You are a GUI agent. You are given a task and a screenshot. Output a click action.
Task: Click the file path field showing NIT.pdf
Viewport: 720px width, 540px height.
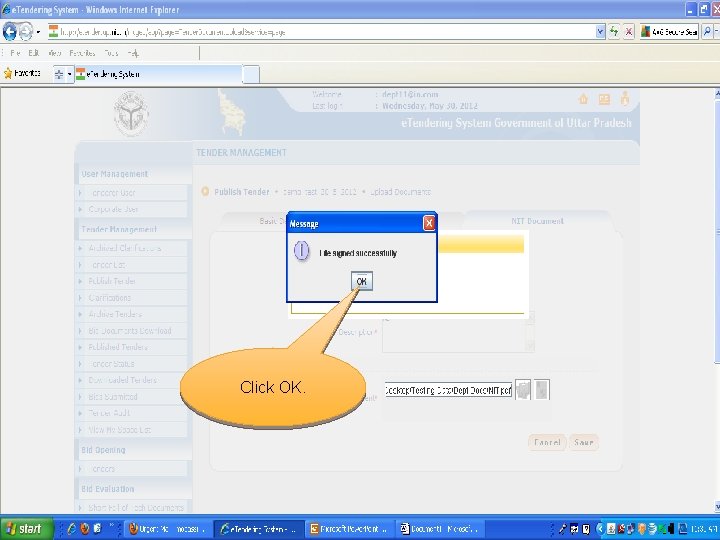[x=448, y=390]
